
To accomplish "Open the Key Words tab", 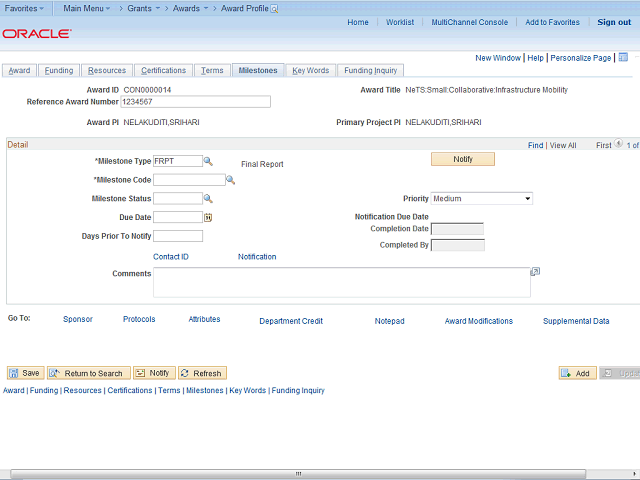I will pos(311,71).
